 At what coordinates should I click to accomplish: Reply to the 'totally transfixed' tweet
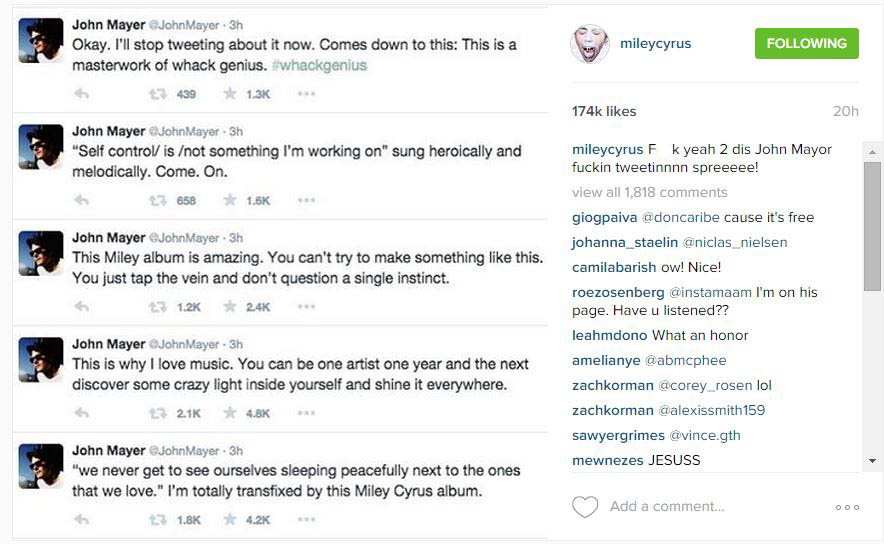pyautogui.click(x=82, y=520)
